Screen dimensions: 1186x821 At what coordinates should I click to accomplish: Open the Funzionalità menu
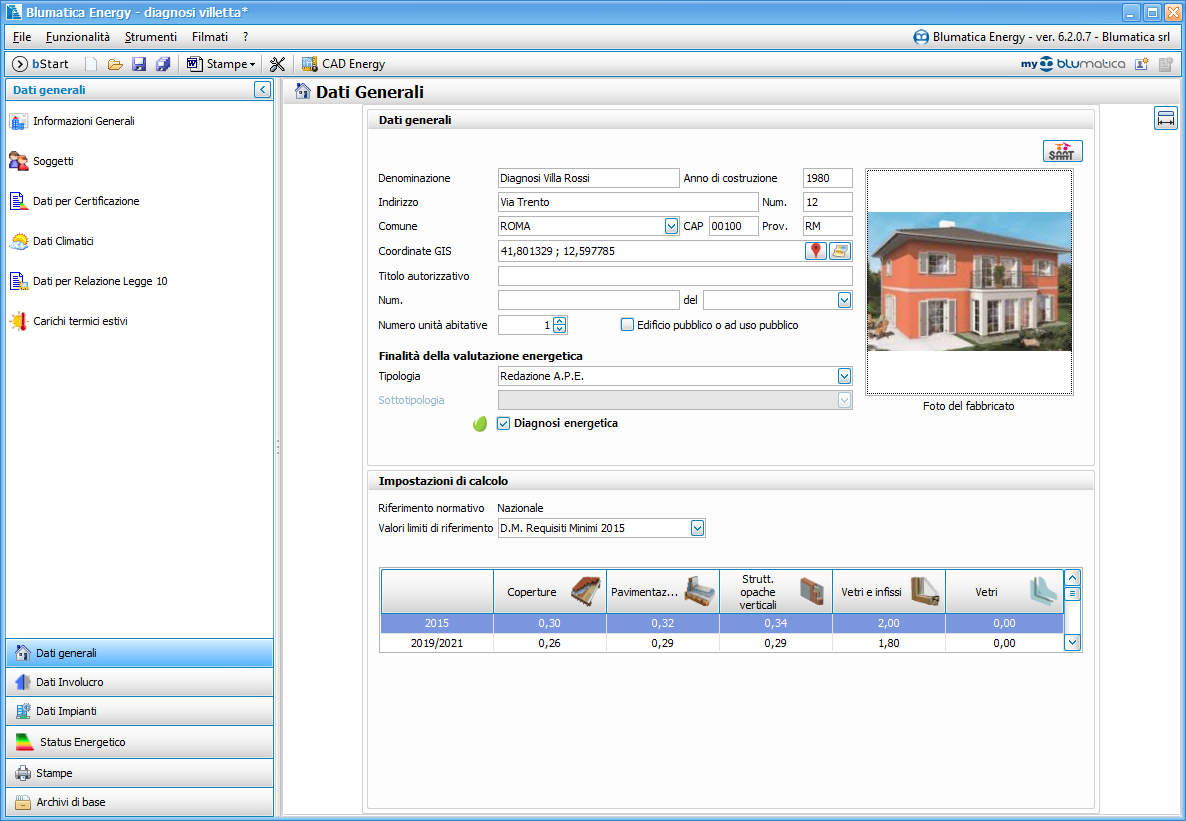pyautogui.click(x=77, y=37)
